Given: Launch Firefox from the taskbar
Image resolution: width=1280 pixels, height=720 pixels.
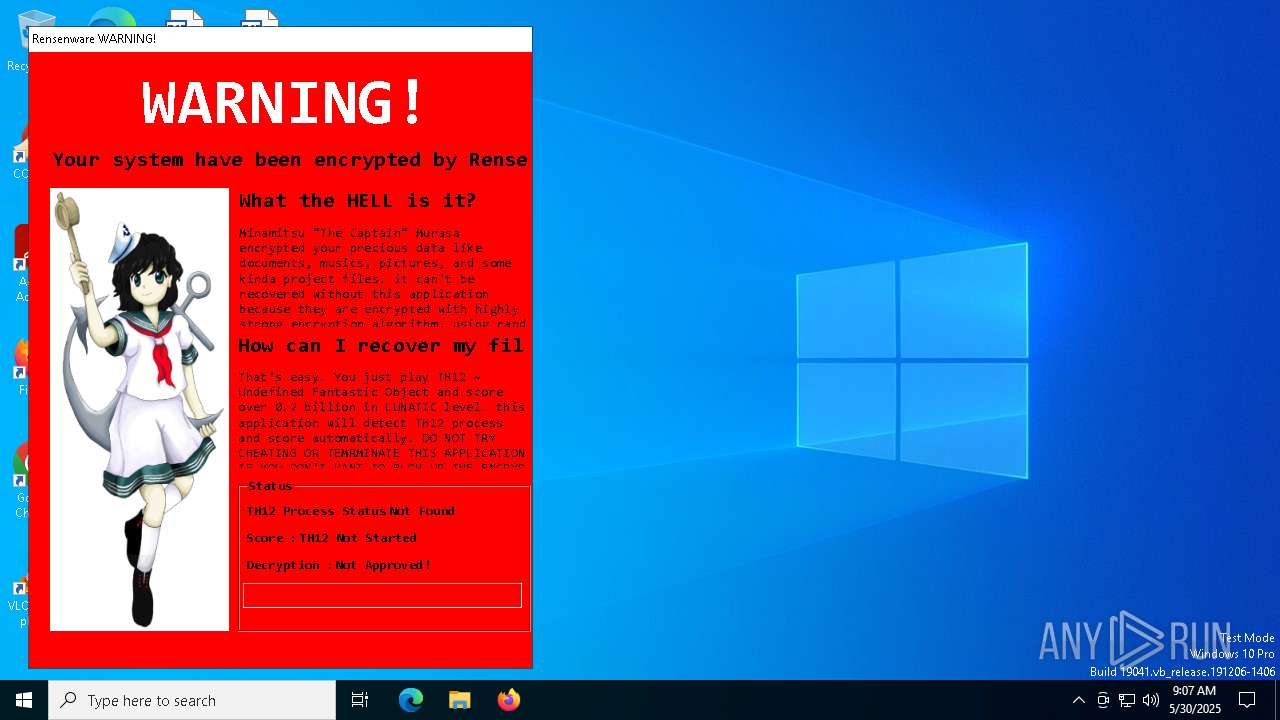Looking at the screenshot, I should tap(508, 700).
